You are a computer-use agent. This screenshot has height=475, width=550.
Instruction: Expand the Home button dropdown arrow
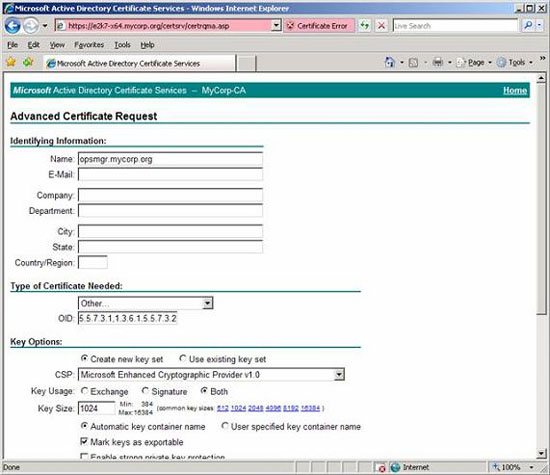(402, 63)
